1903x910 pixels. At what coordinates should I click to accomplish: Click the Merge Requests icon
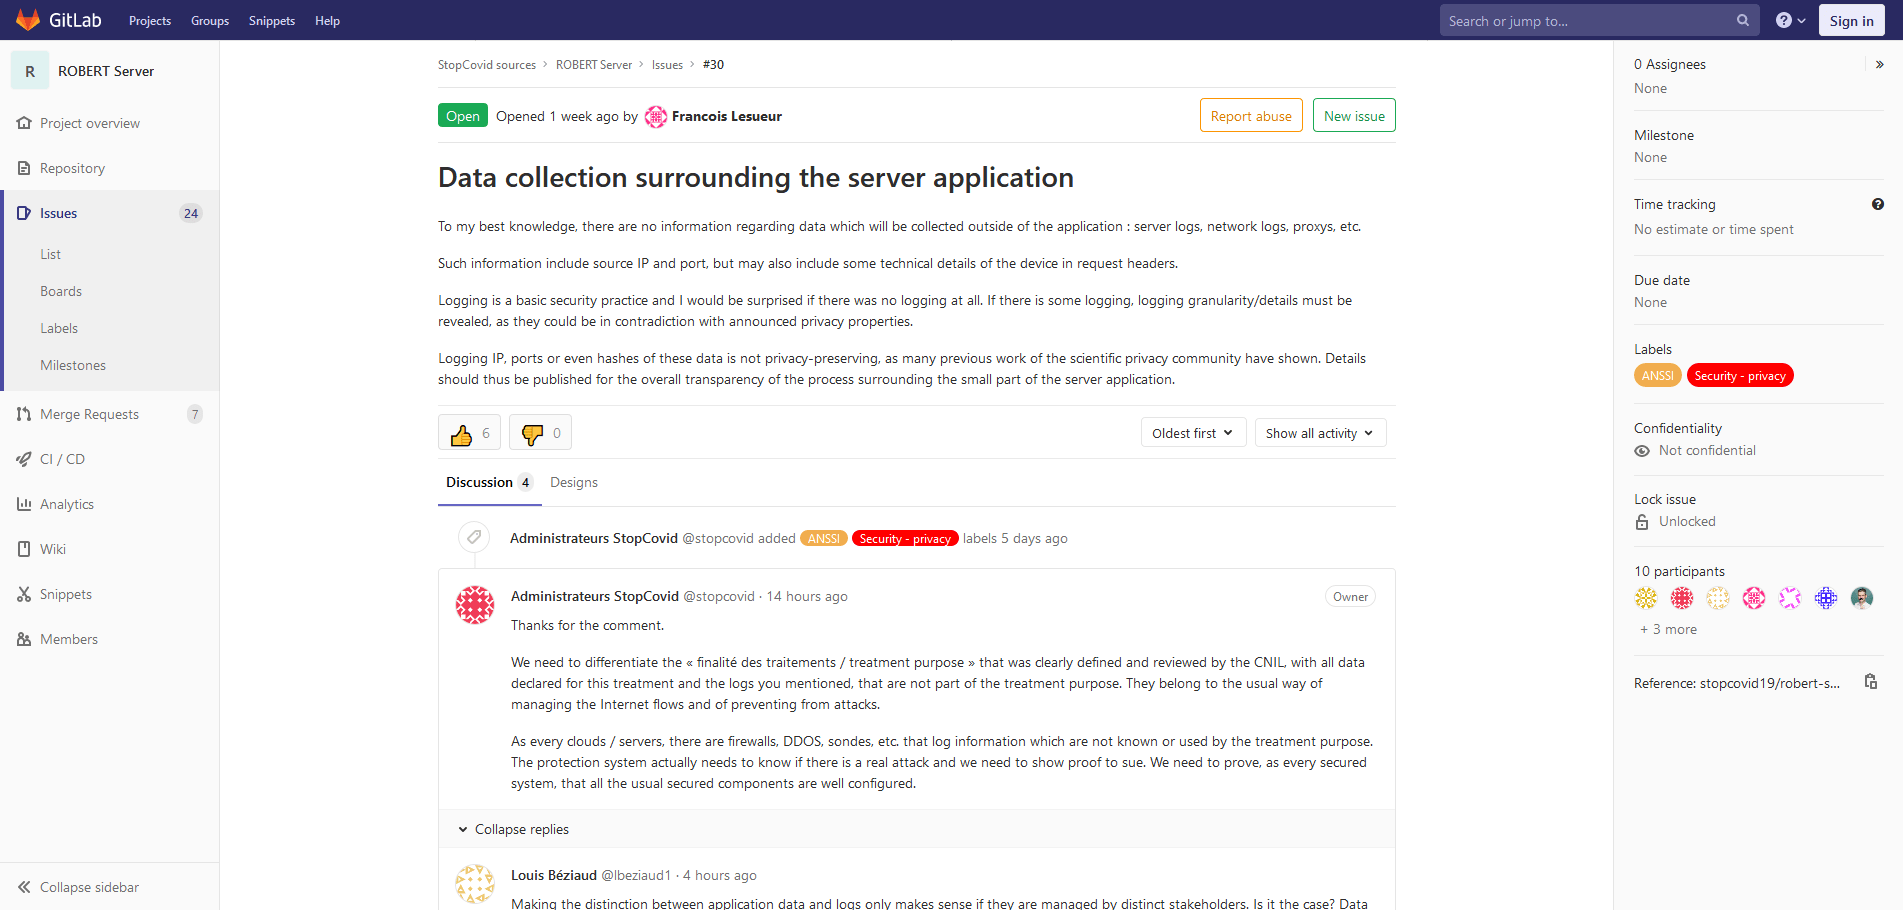[x=24, y=414]
